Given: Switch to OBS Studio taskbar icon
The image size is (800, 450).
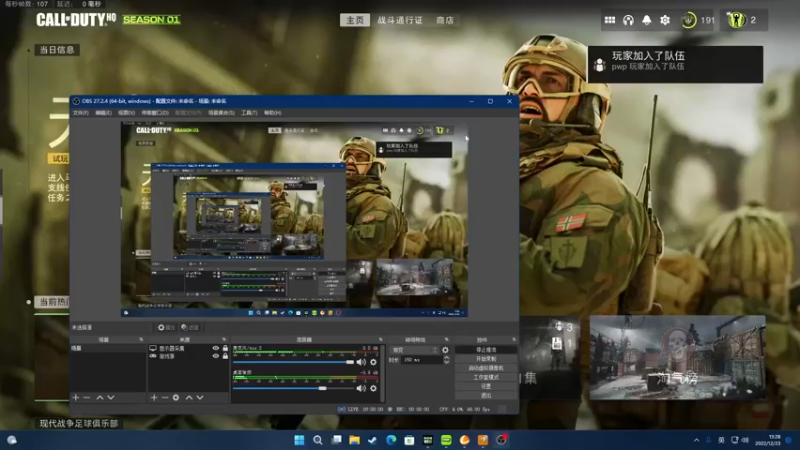Looking at the screenshot, I should pos(502,440).
